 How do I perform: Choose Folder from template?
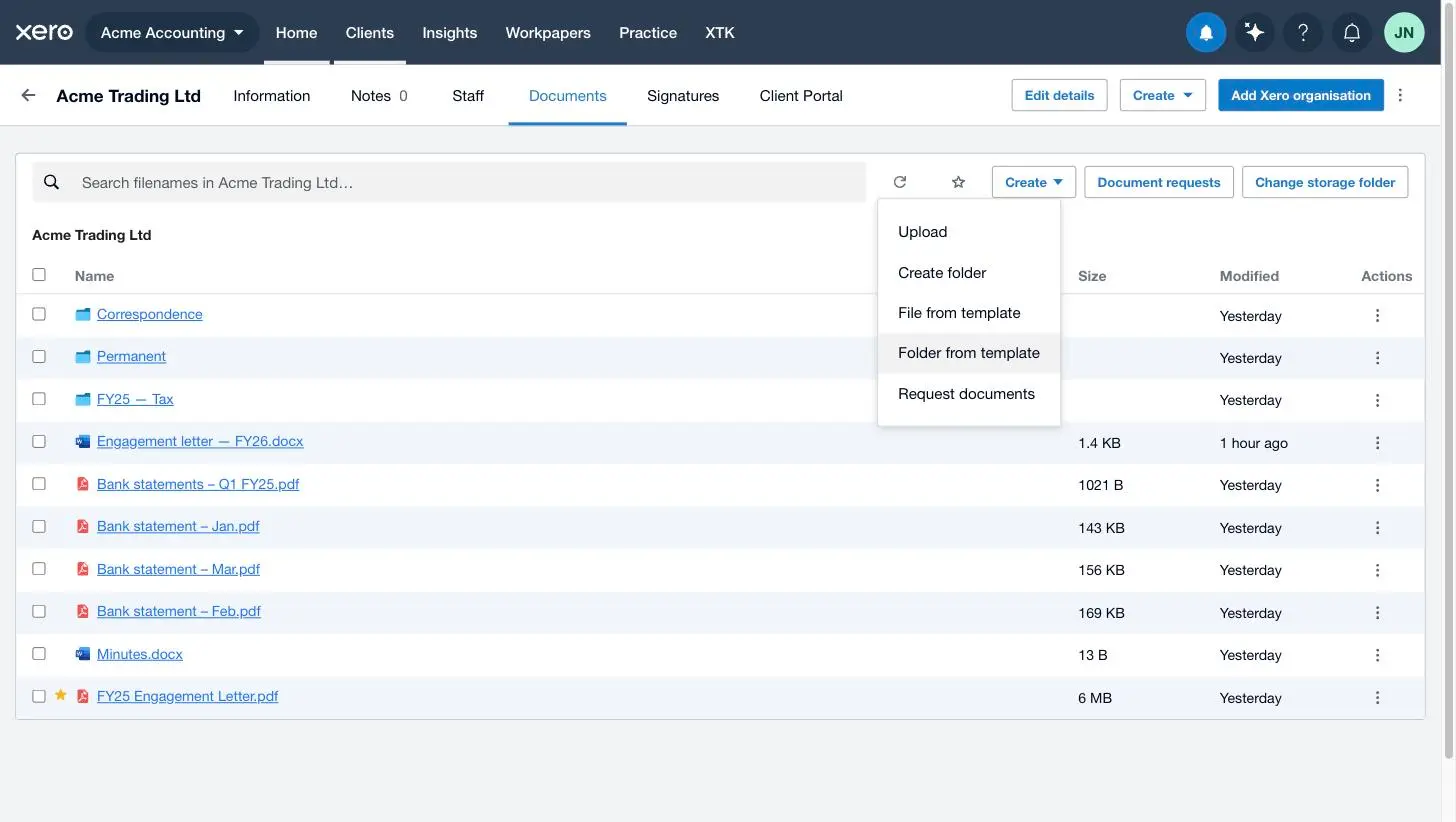(x=969, y=353)
